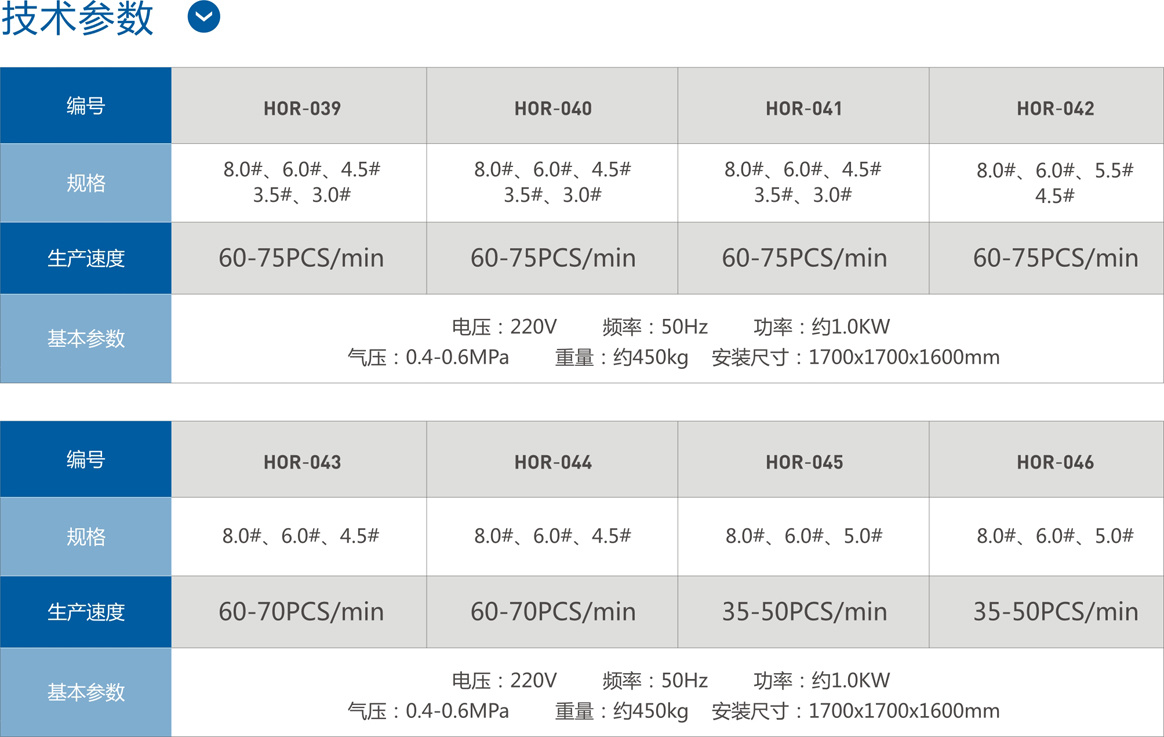
Task: Click the HOR-044 model header
Action: click(x=553, y=462)
